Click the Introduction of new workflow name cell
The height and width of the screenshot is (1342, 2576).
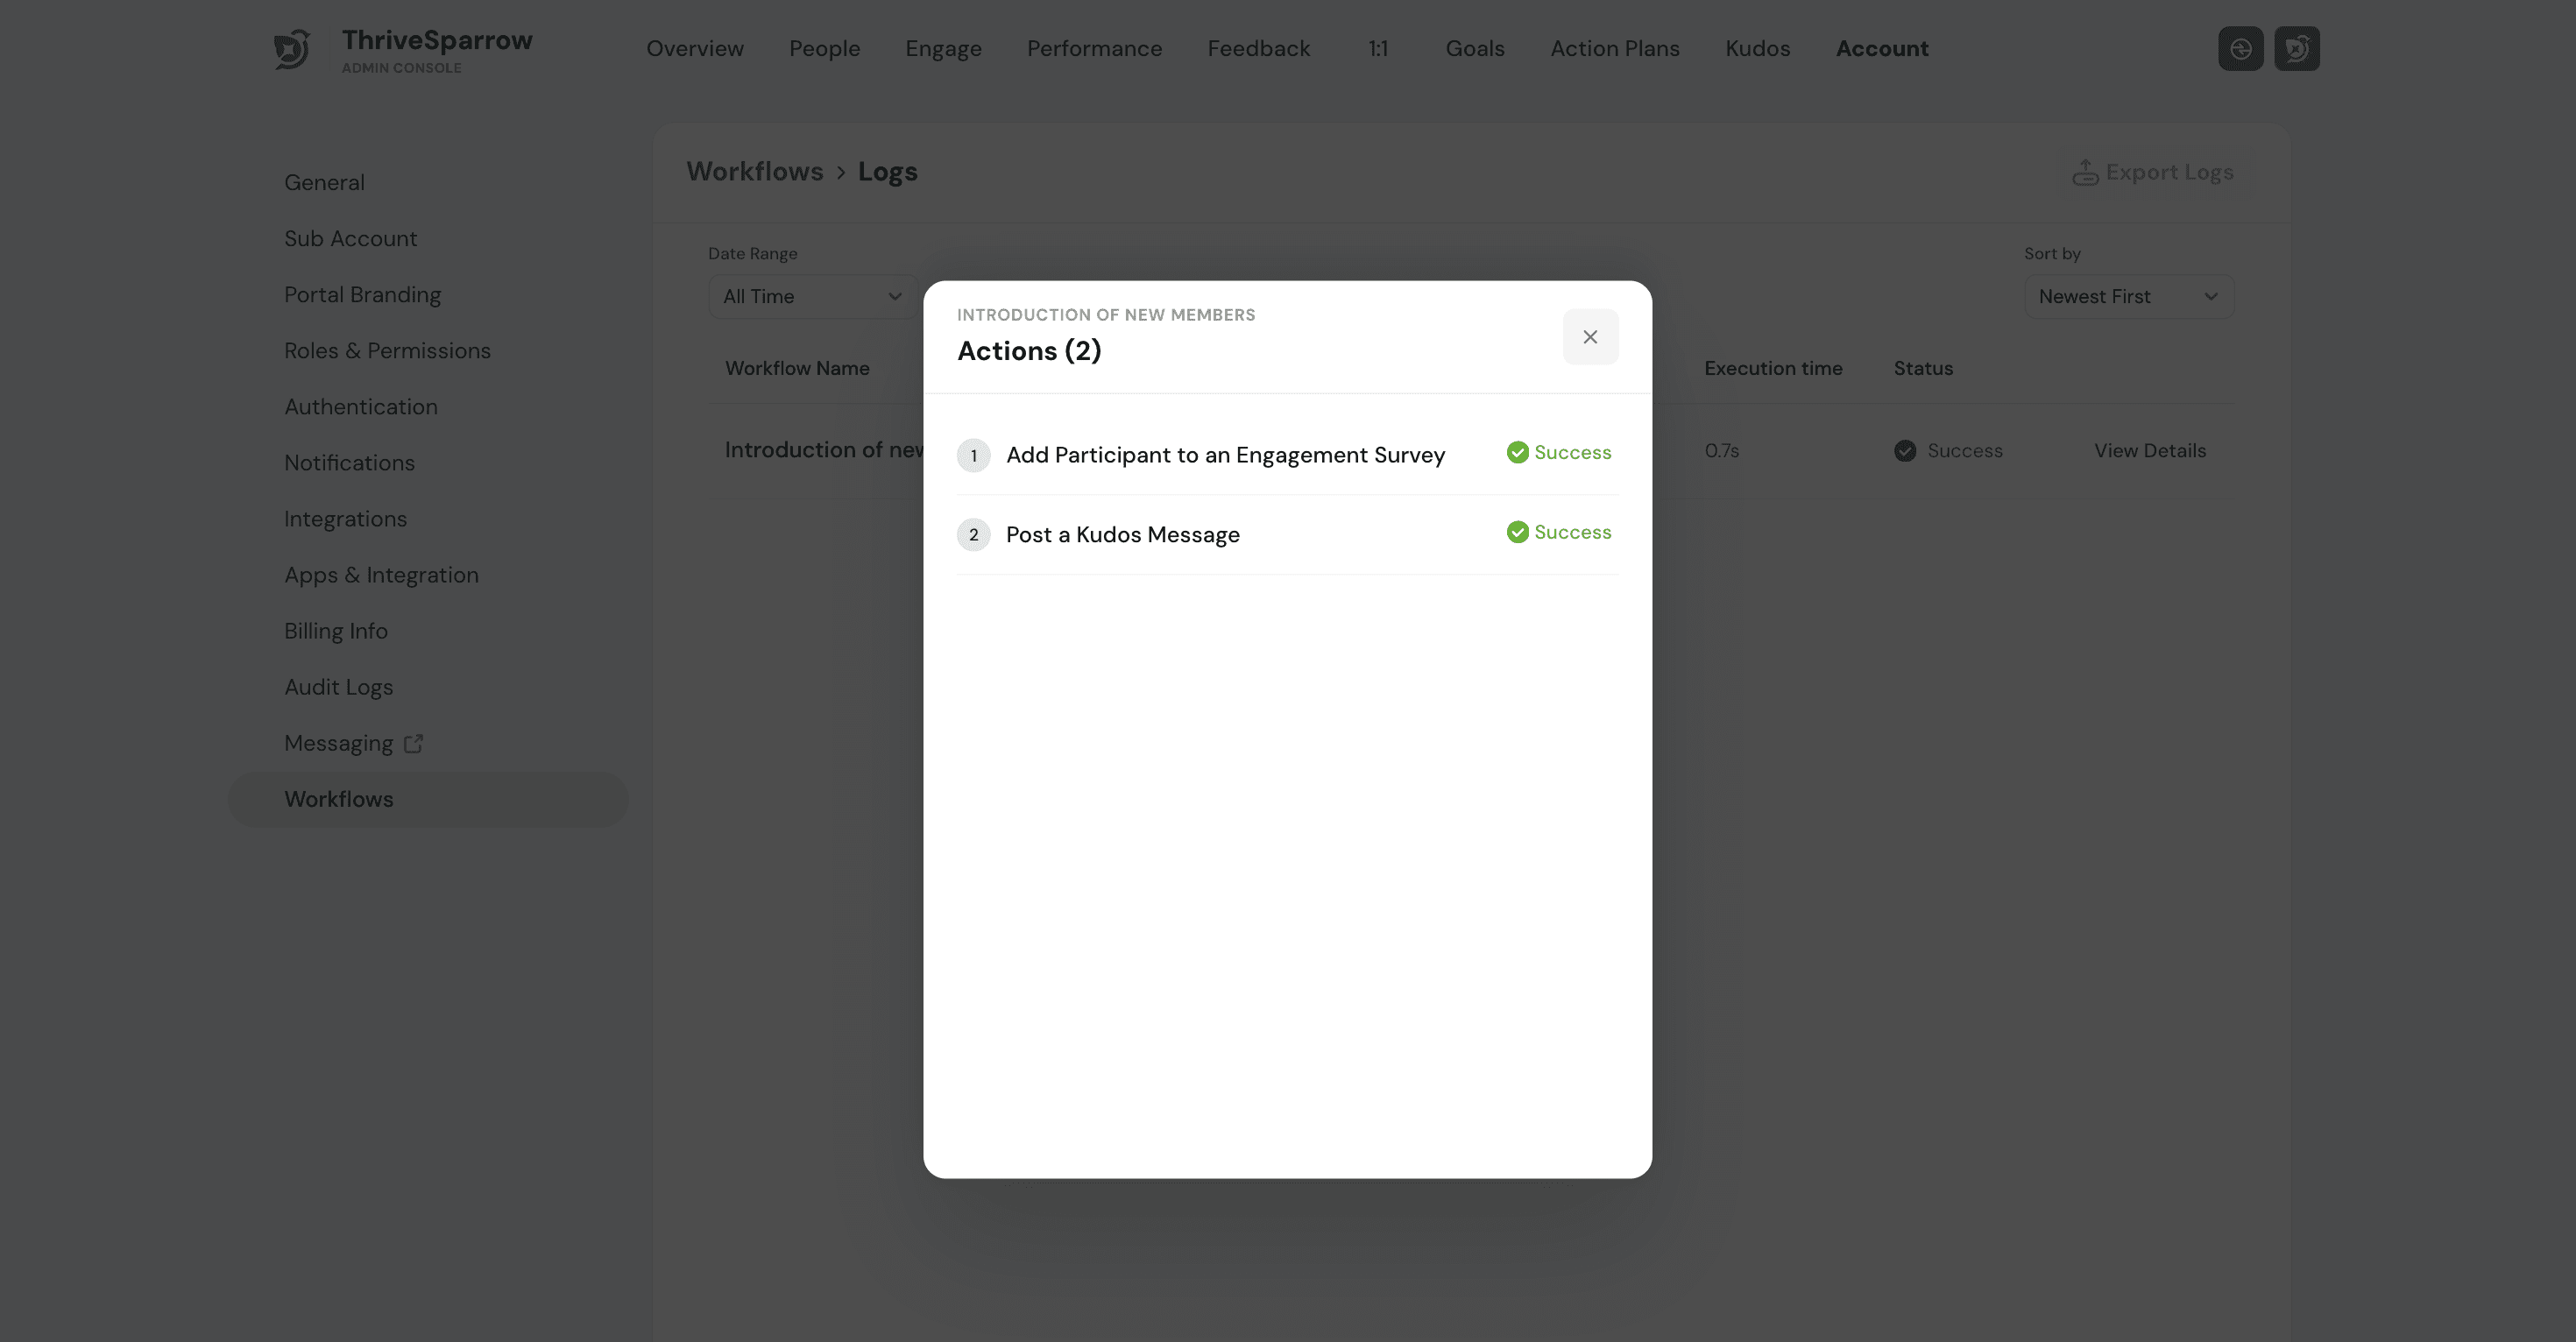(825, 450)
